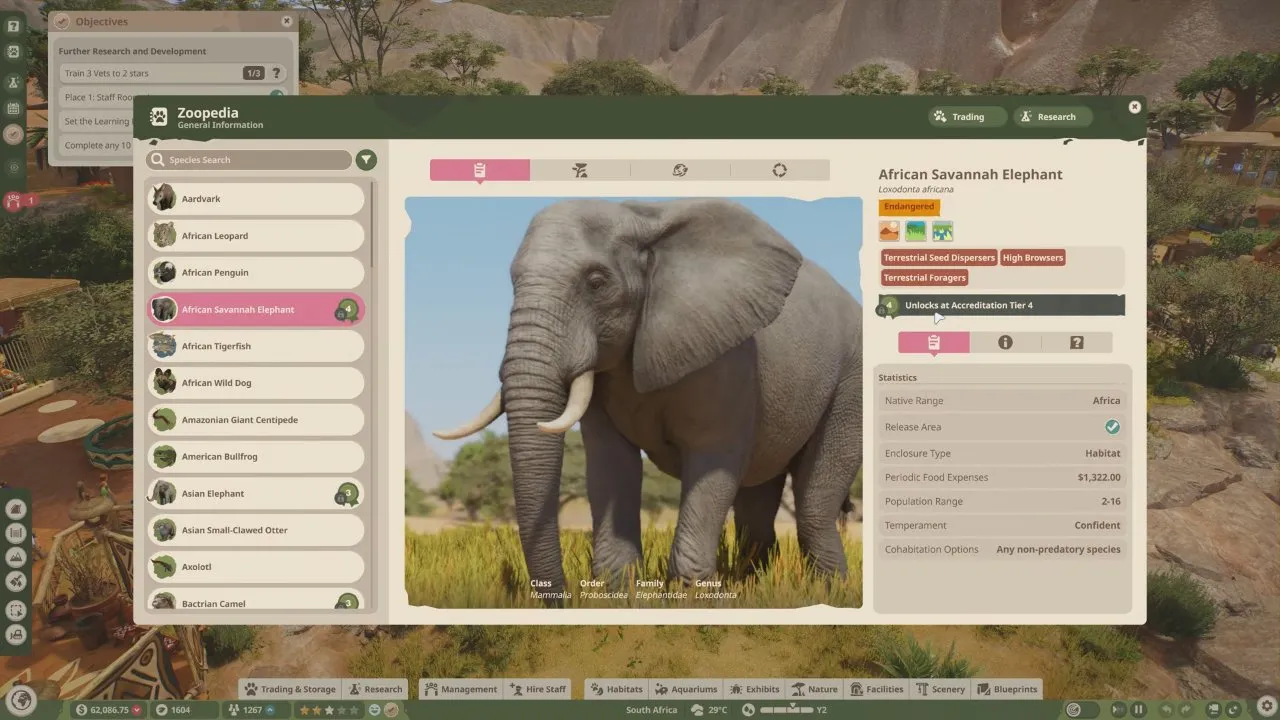Click the savannah biome icon under Endangered
Screen dimensions: 1280x720
pyautogui.click(x=889, y=232)
